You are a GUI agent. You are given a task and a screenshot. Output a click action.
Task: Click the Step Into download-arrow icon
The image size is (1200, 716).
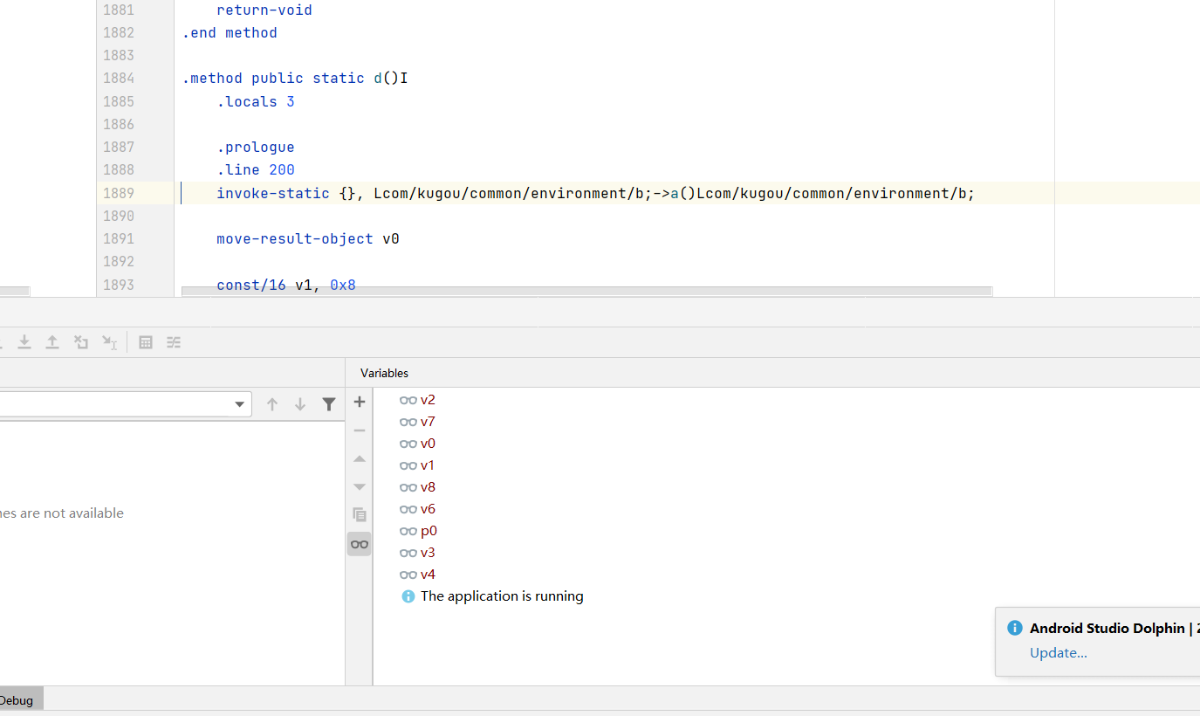pyautogui.click(x=24, y=342)
